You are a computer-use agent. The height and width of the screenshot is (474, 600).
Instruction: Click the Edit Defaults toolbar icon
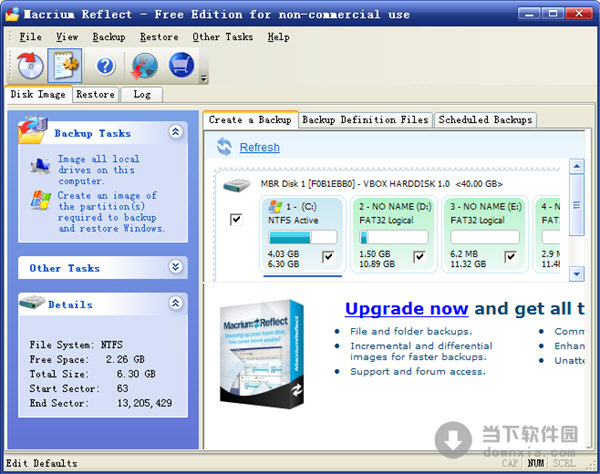[65, 65]
